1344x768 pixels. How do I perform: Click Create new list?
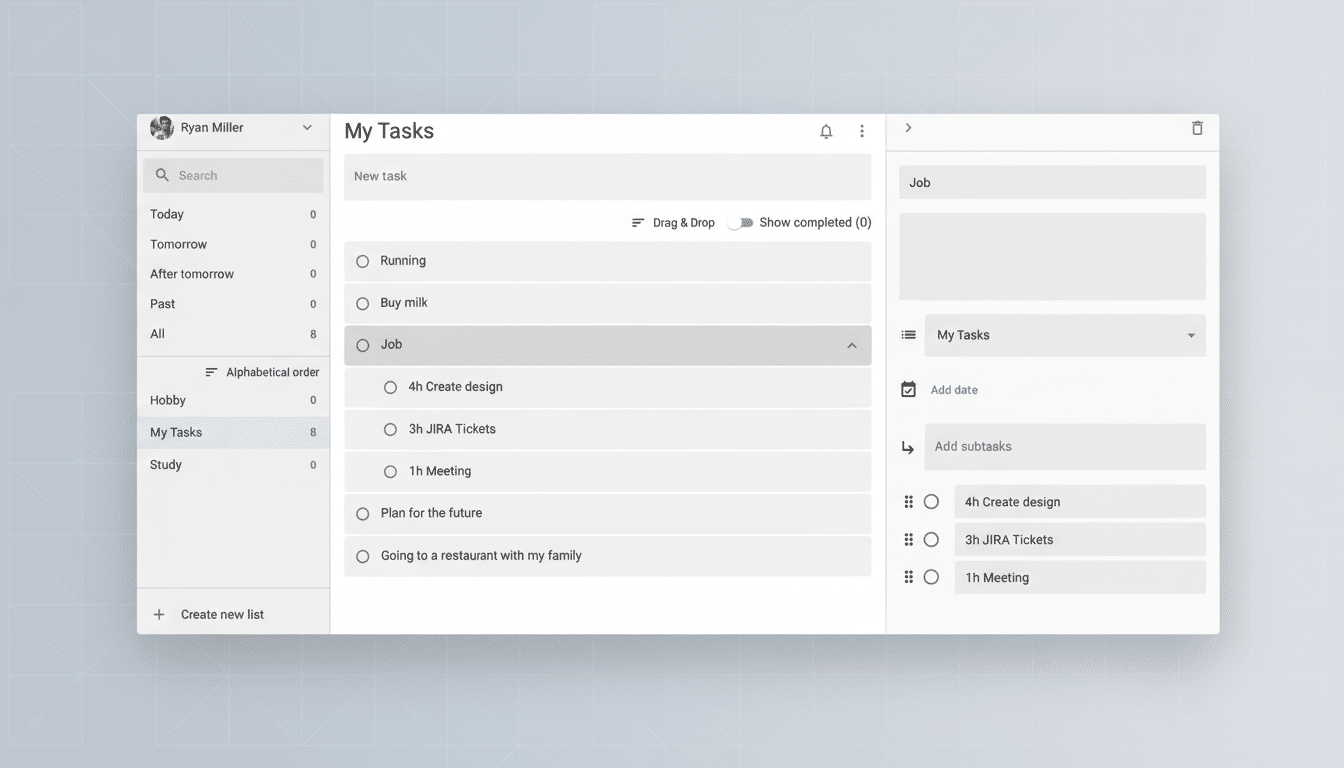pos(221,614)
